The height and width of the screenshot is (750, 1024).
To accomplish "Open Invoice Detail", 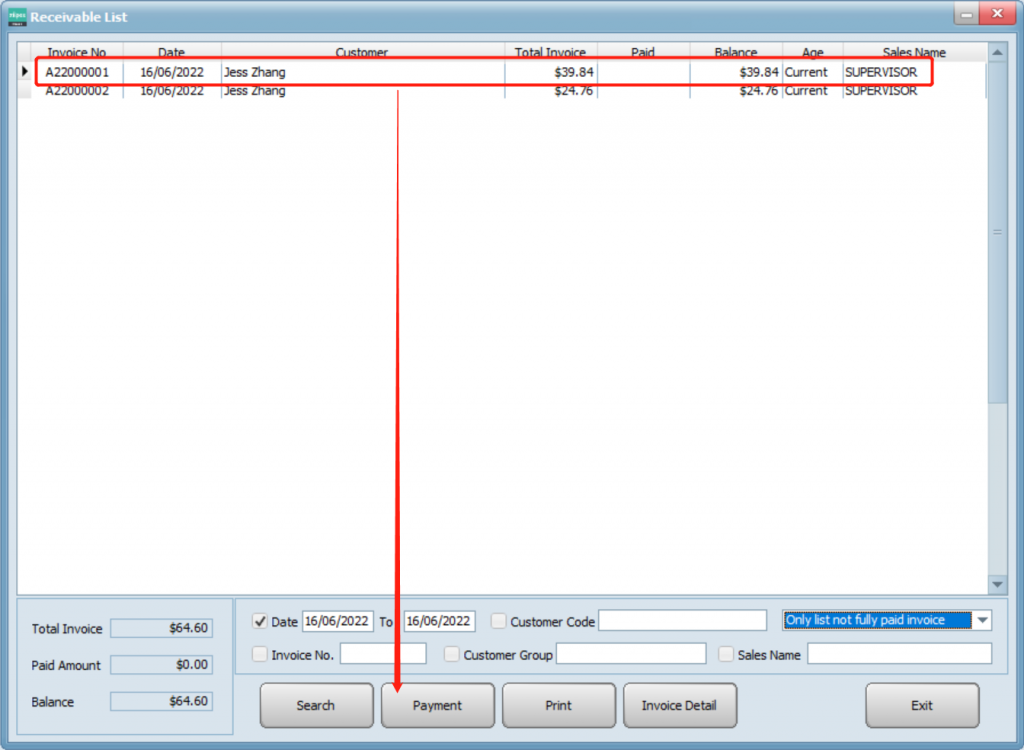I will click(679, 705).
